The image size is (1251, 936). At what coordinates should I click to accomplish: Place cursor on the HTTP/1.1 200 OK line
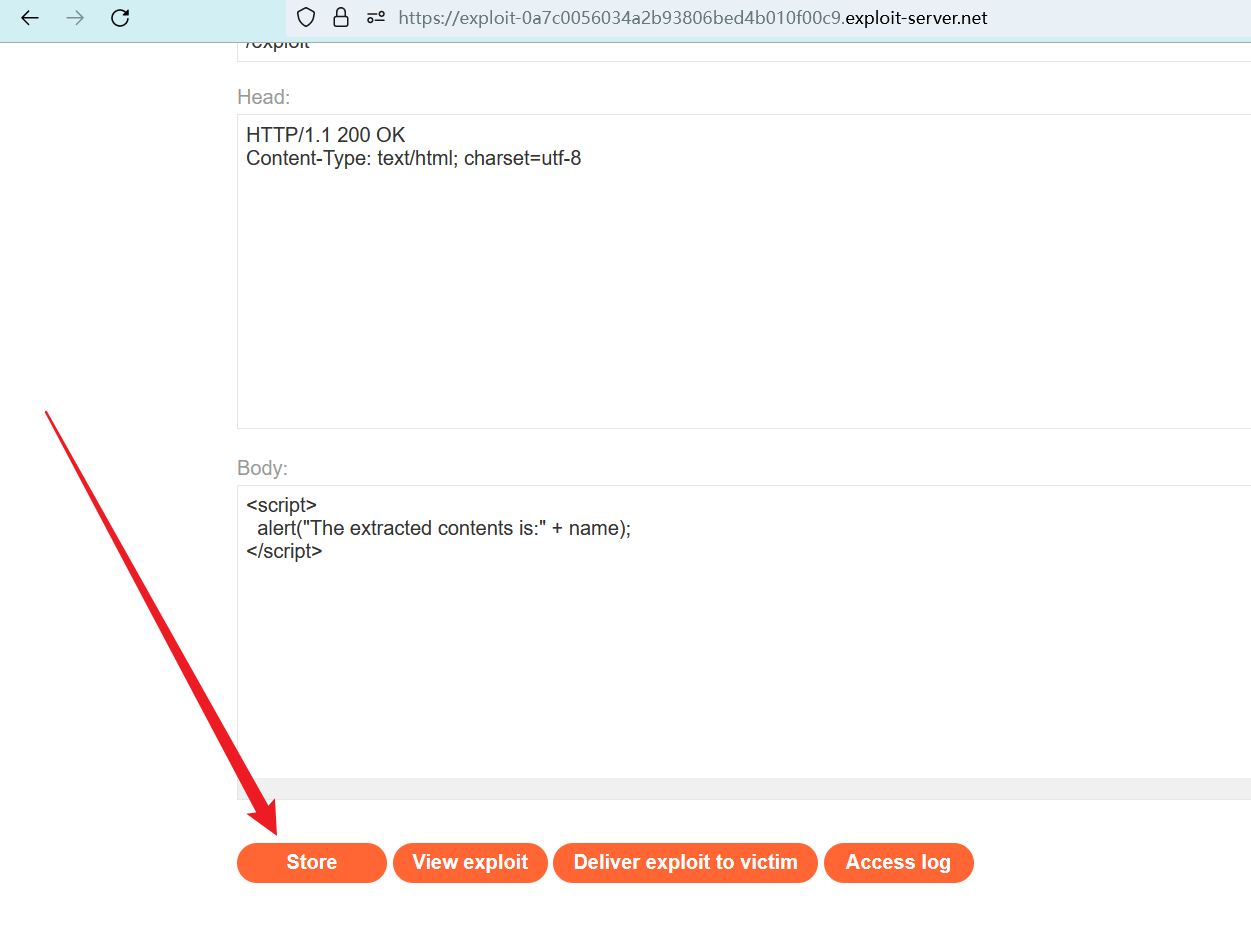click(x=325, y=135)
